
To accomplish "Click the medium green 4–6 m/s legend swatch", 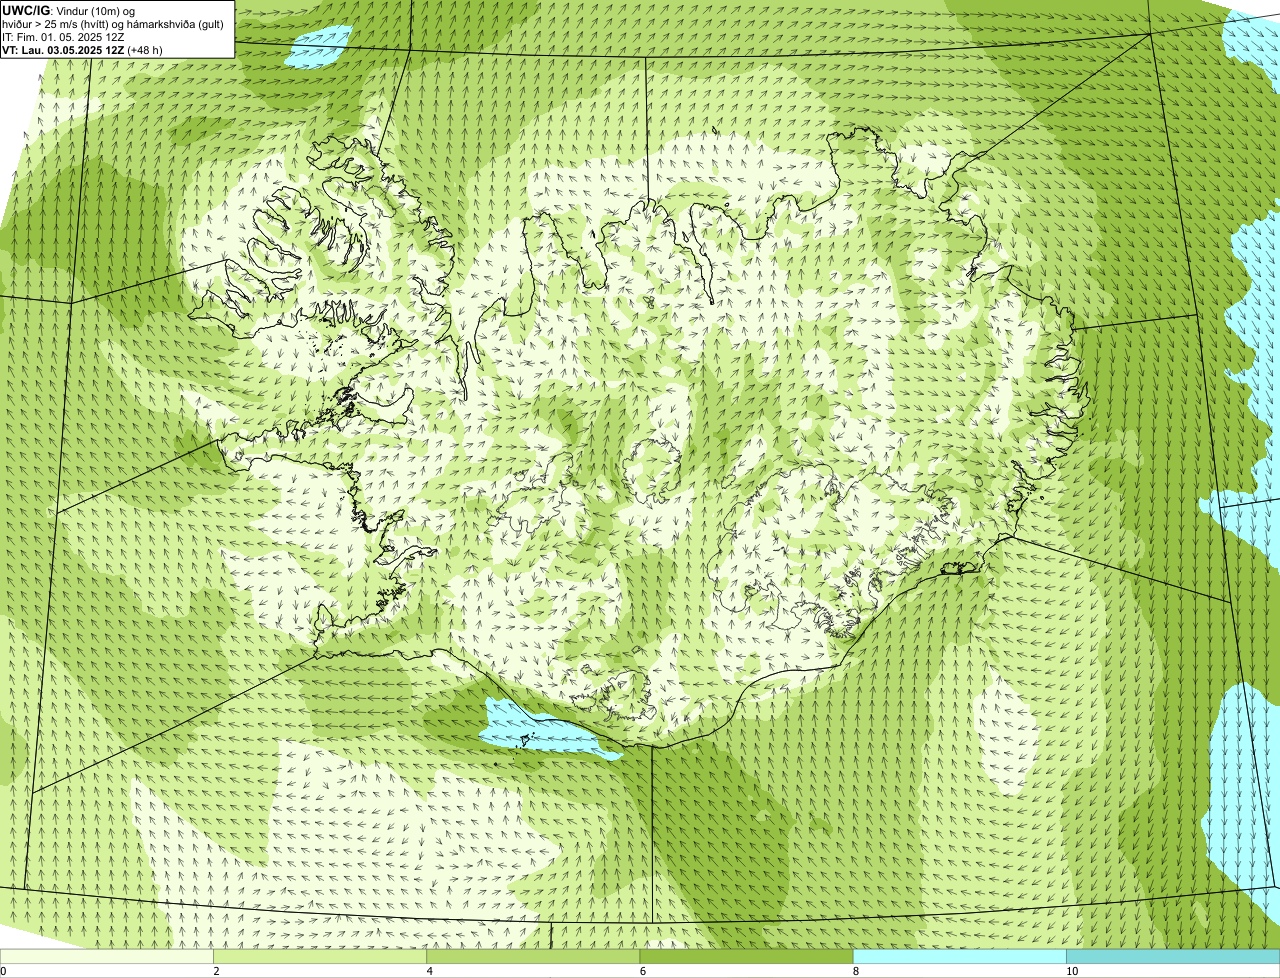I will 533,957.
